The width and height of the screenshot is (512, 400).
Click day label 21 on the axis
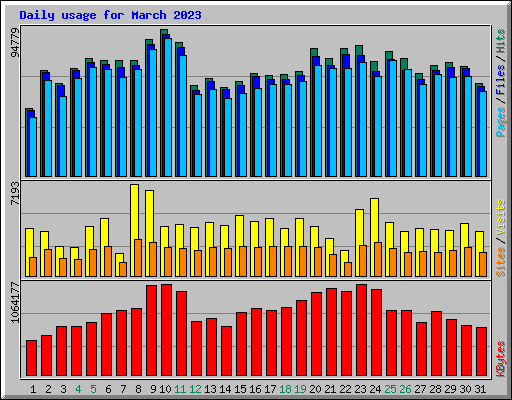coord(330,389)
